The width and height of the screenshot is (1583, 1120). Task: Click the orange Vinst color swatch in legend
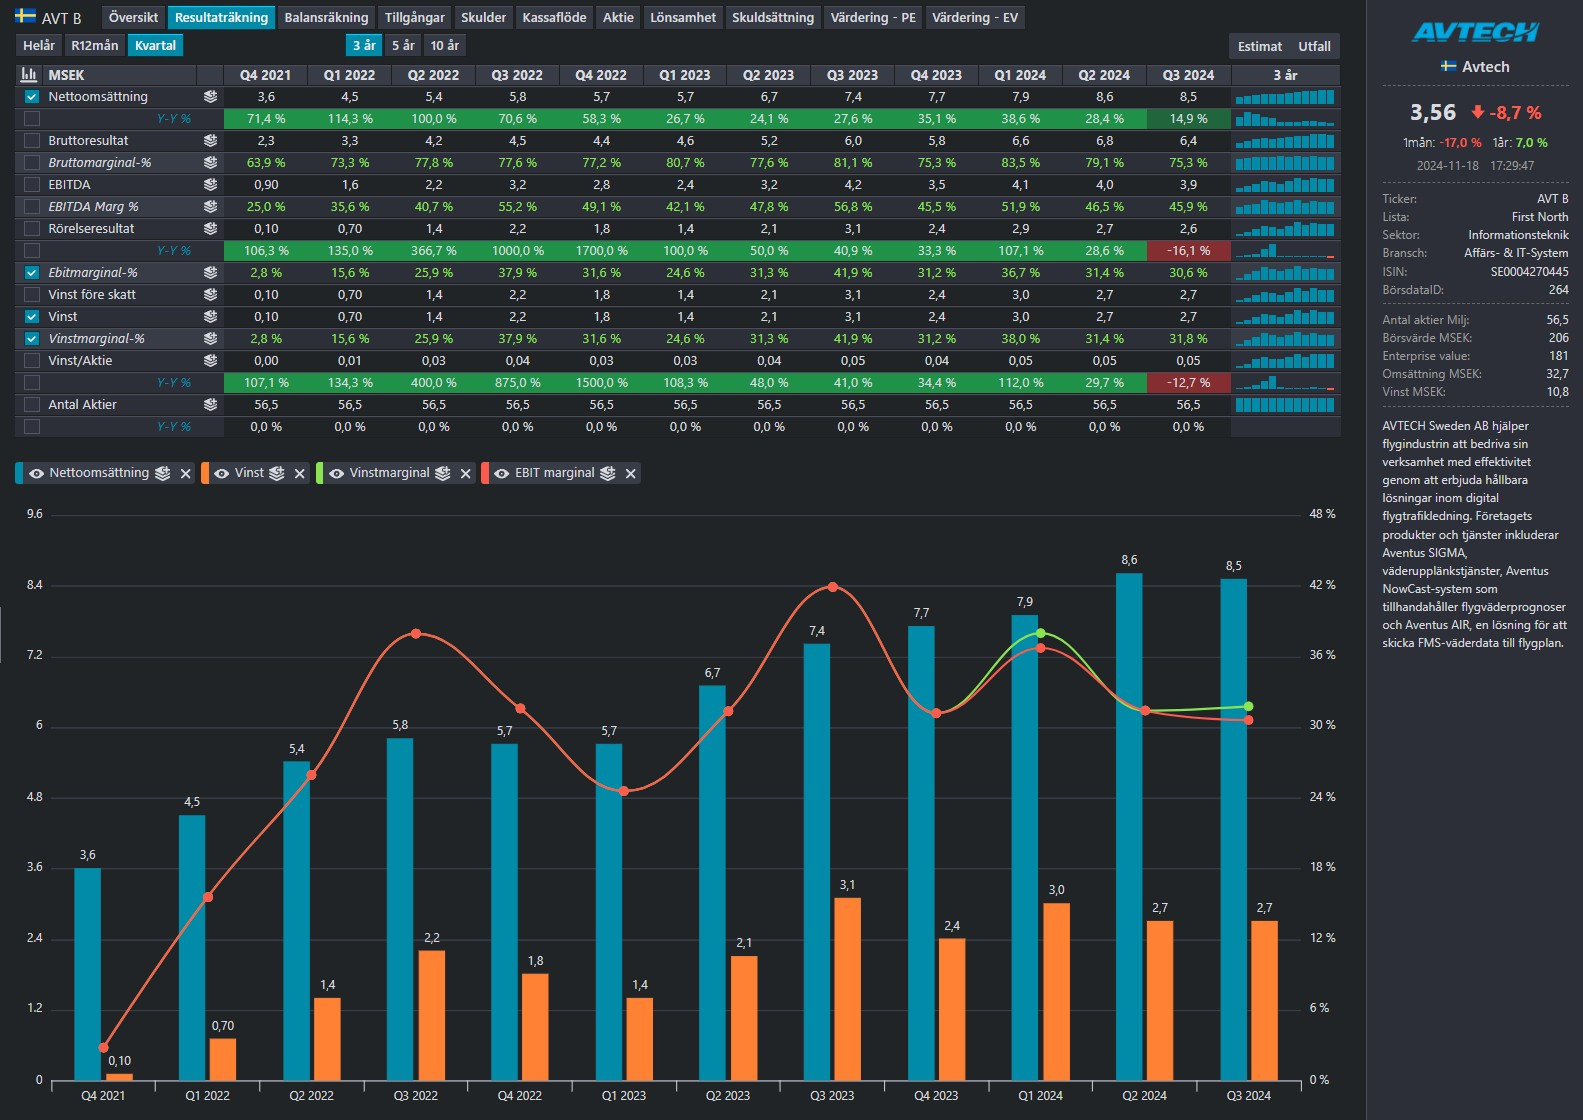[204, 473]
